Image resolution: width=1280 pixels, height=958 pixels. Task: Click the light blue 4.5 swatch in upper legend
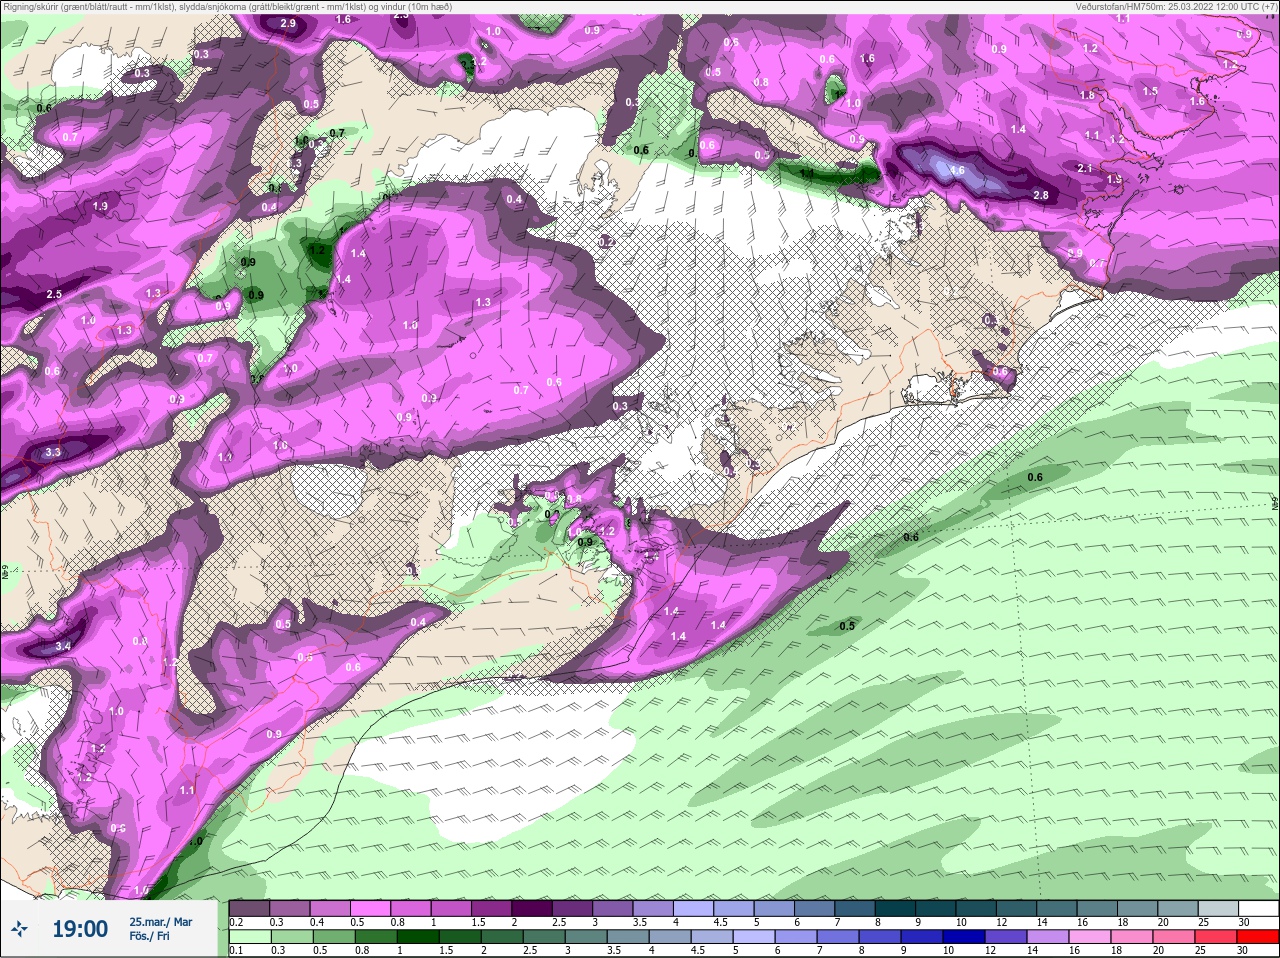[x=736, y=908]
